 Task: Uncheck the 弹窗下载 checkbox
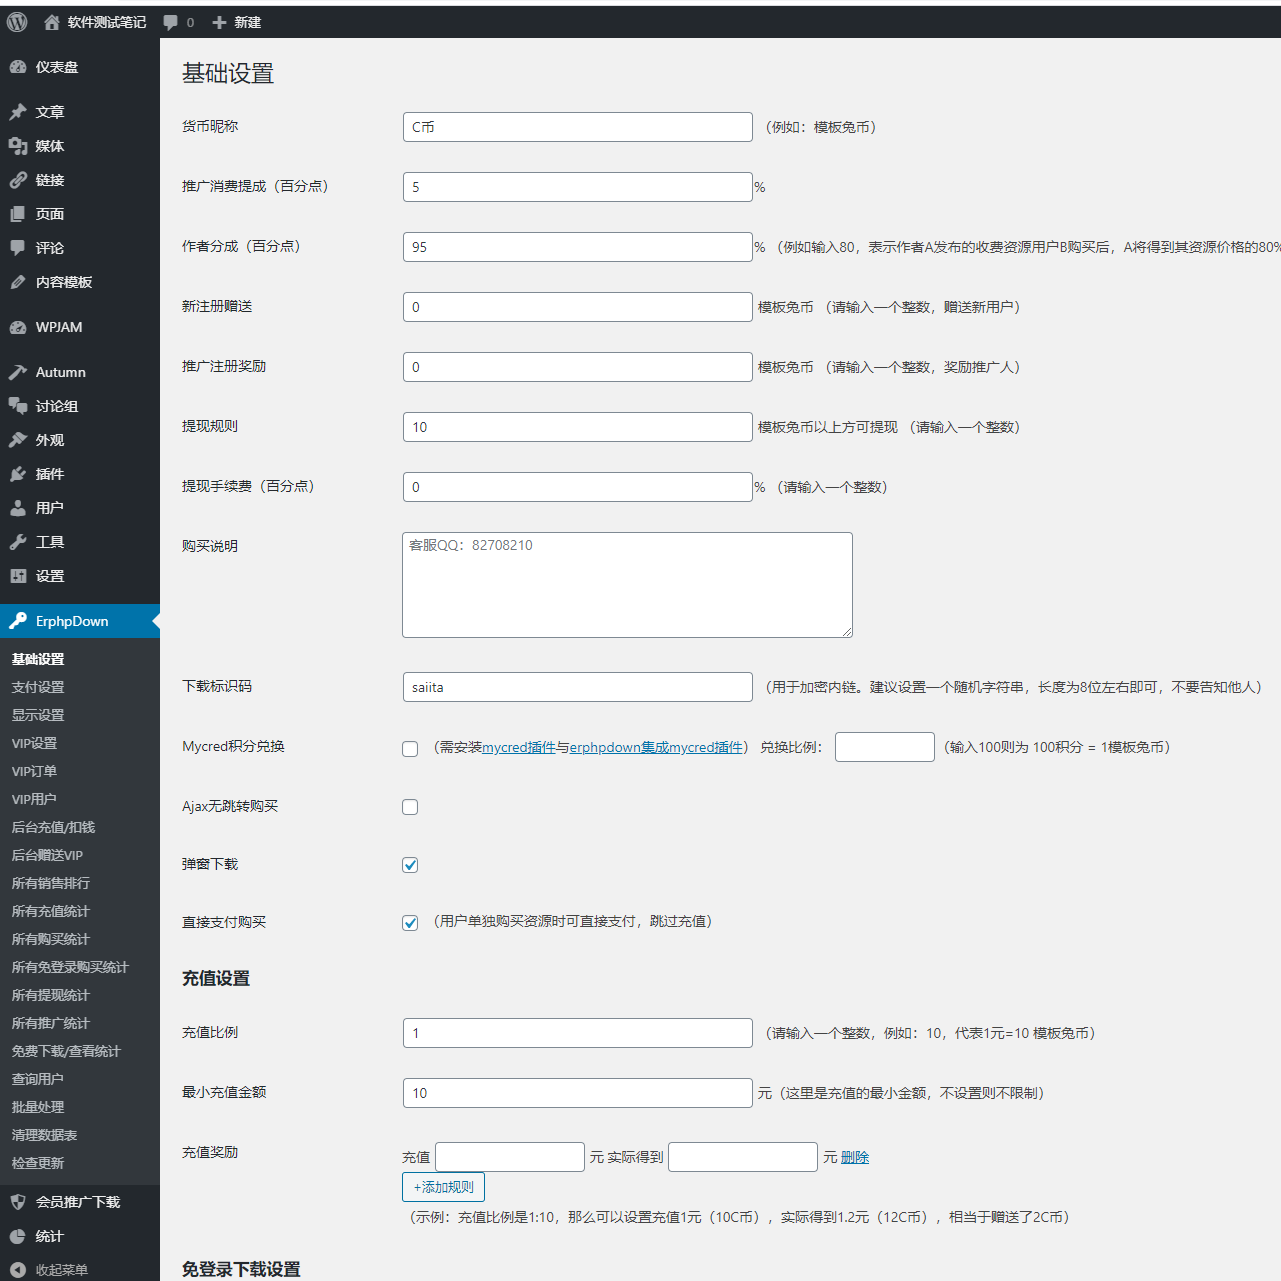[410, 865]
